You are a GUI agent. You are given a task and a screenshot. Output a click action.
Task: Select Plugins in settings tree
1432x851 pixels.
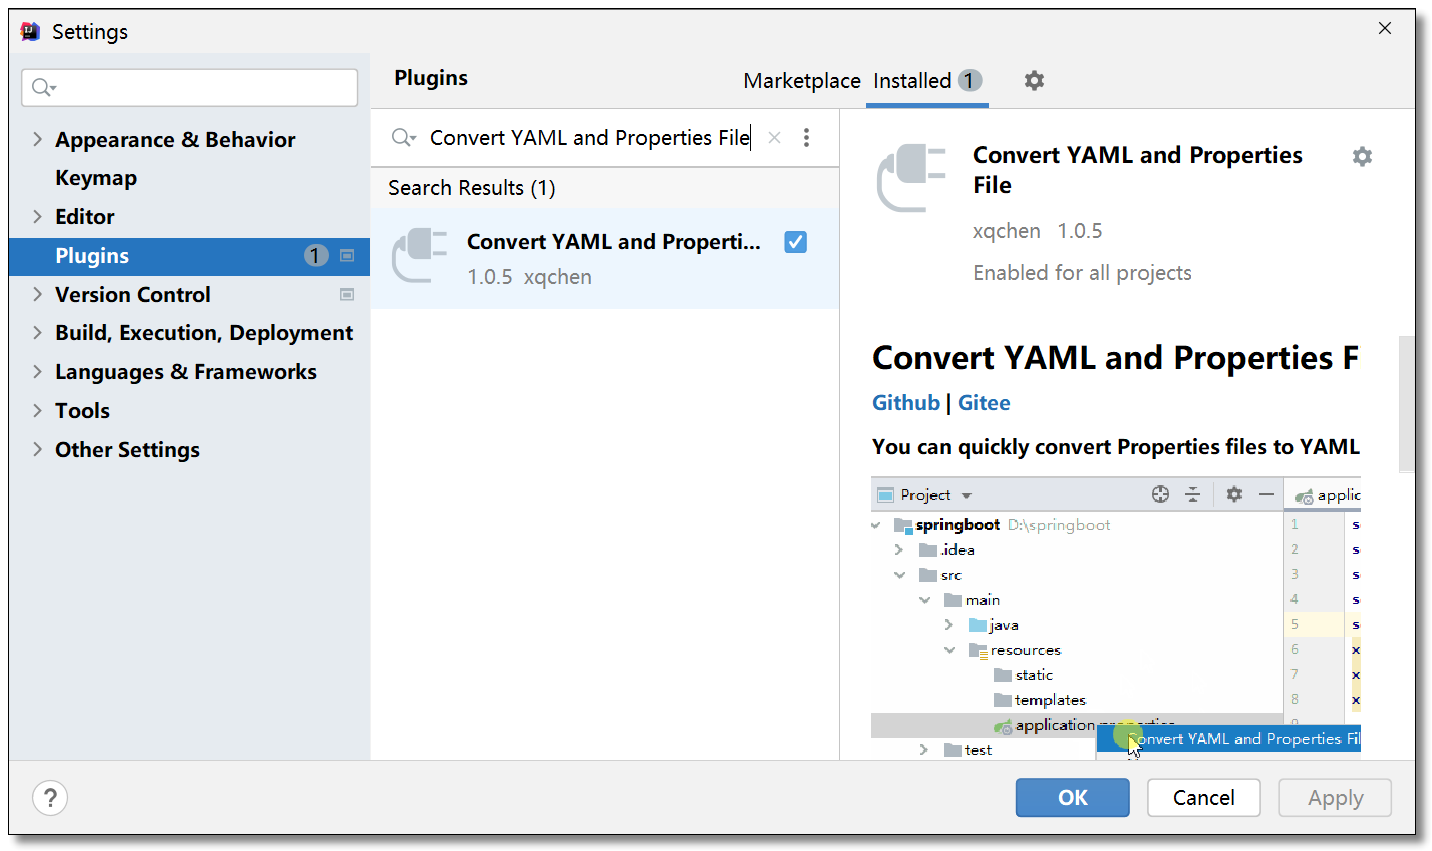tap(189, 256)
